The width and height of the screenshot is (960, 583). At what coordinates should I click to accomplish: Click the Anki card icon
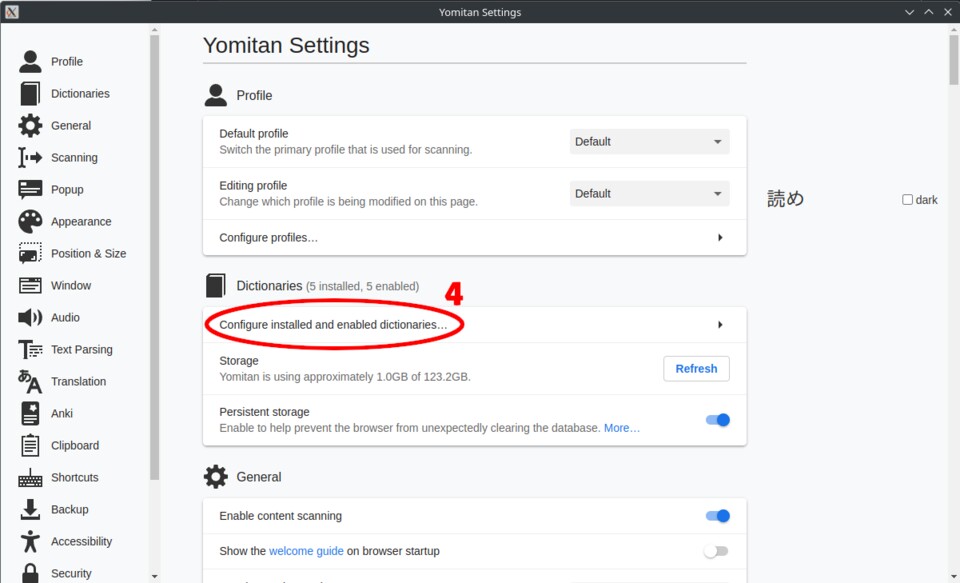click(31, 414)
